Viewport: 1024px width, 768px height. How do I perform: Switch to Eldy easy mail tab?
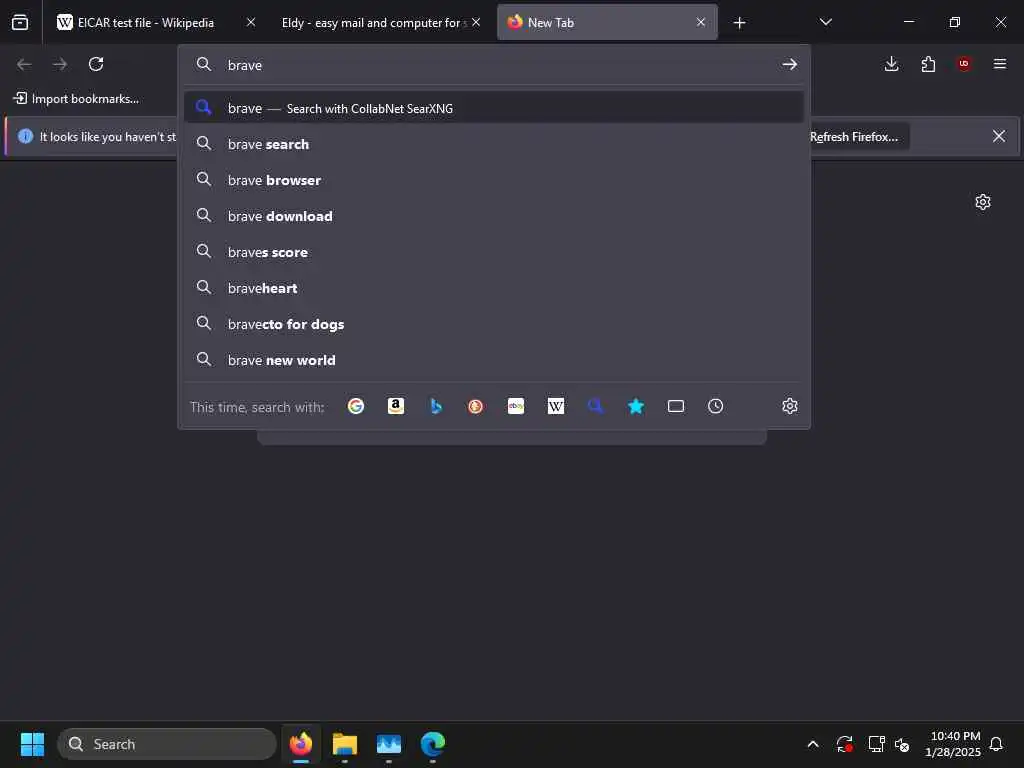[381, 22]
